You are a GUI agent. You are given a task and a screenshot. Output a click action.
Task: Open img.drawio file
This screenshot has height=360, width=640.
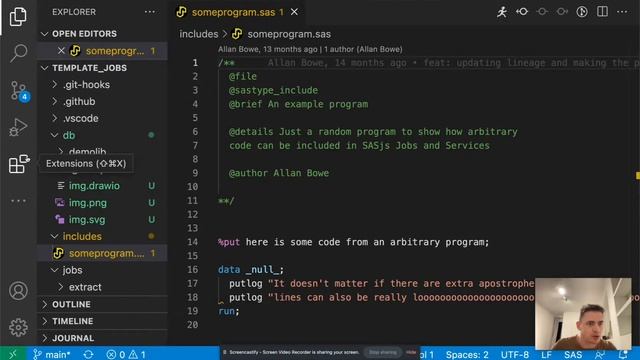(102, 186)
